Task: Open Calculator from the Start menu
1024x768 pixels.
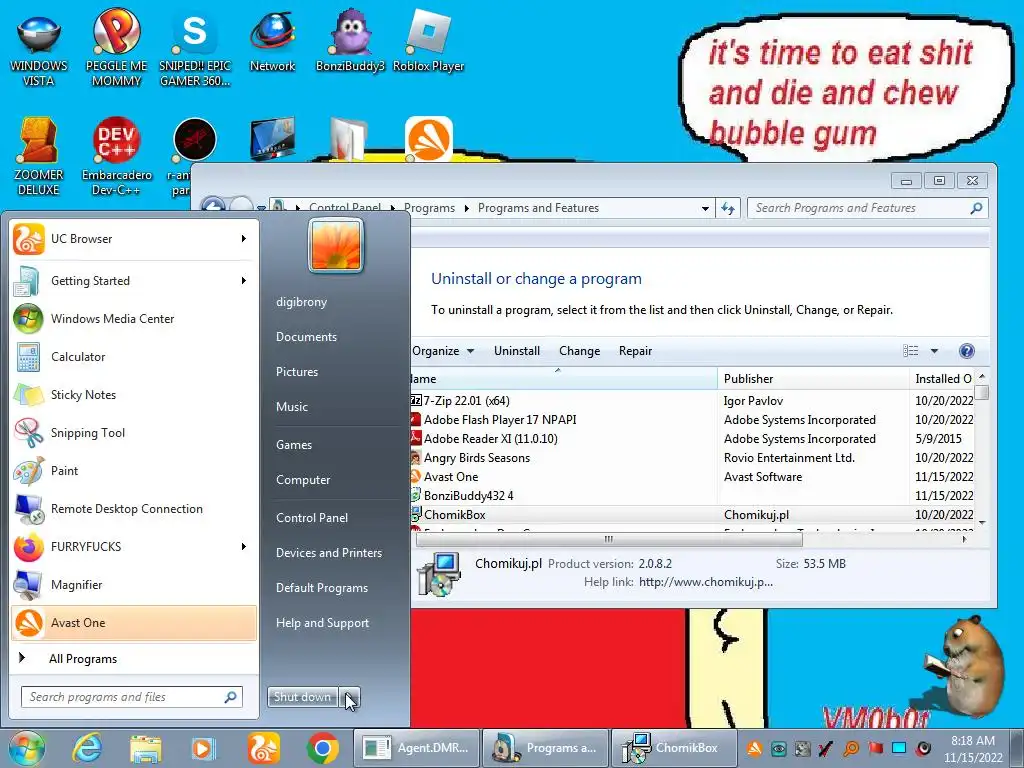Action: [134, 357]
